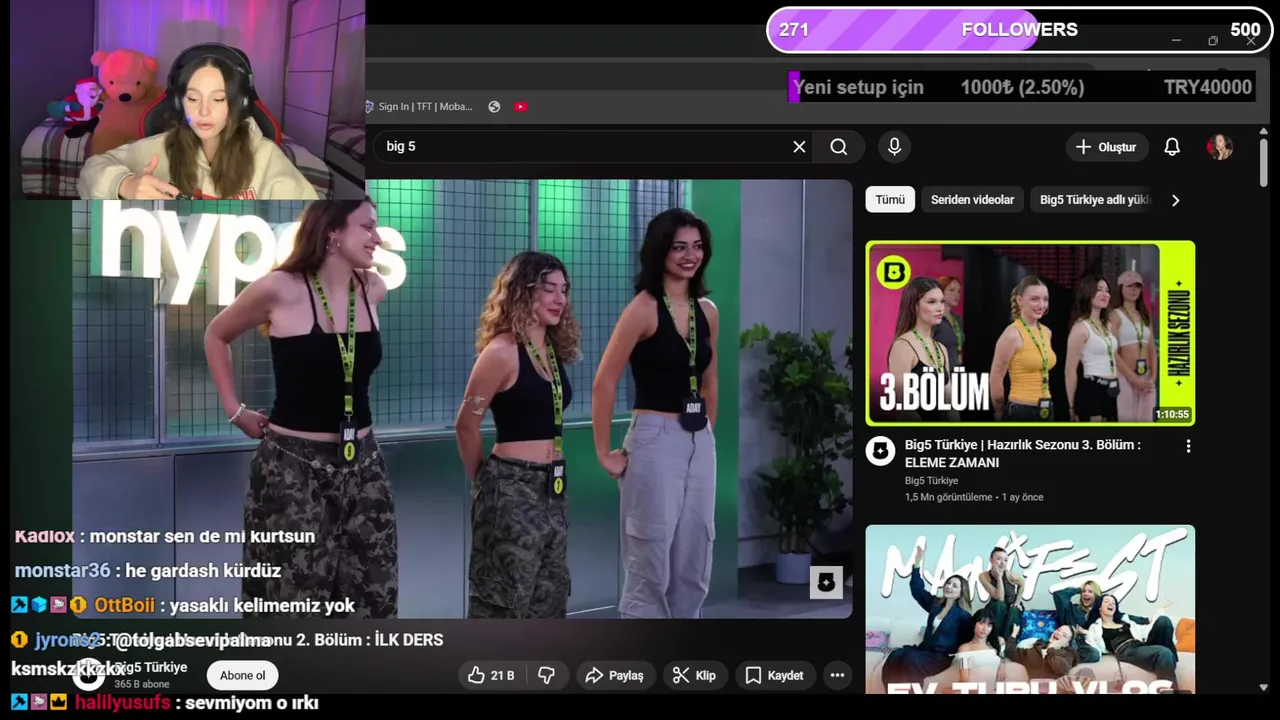The width and height of the screenshot is (1280, 720).
Task: Click chat message 'yasaklı kelimemiz yok'
Action: tap(262, 606)
